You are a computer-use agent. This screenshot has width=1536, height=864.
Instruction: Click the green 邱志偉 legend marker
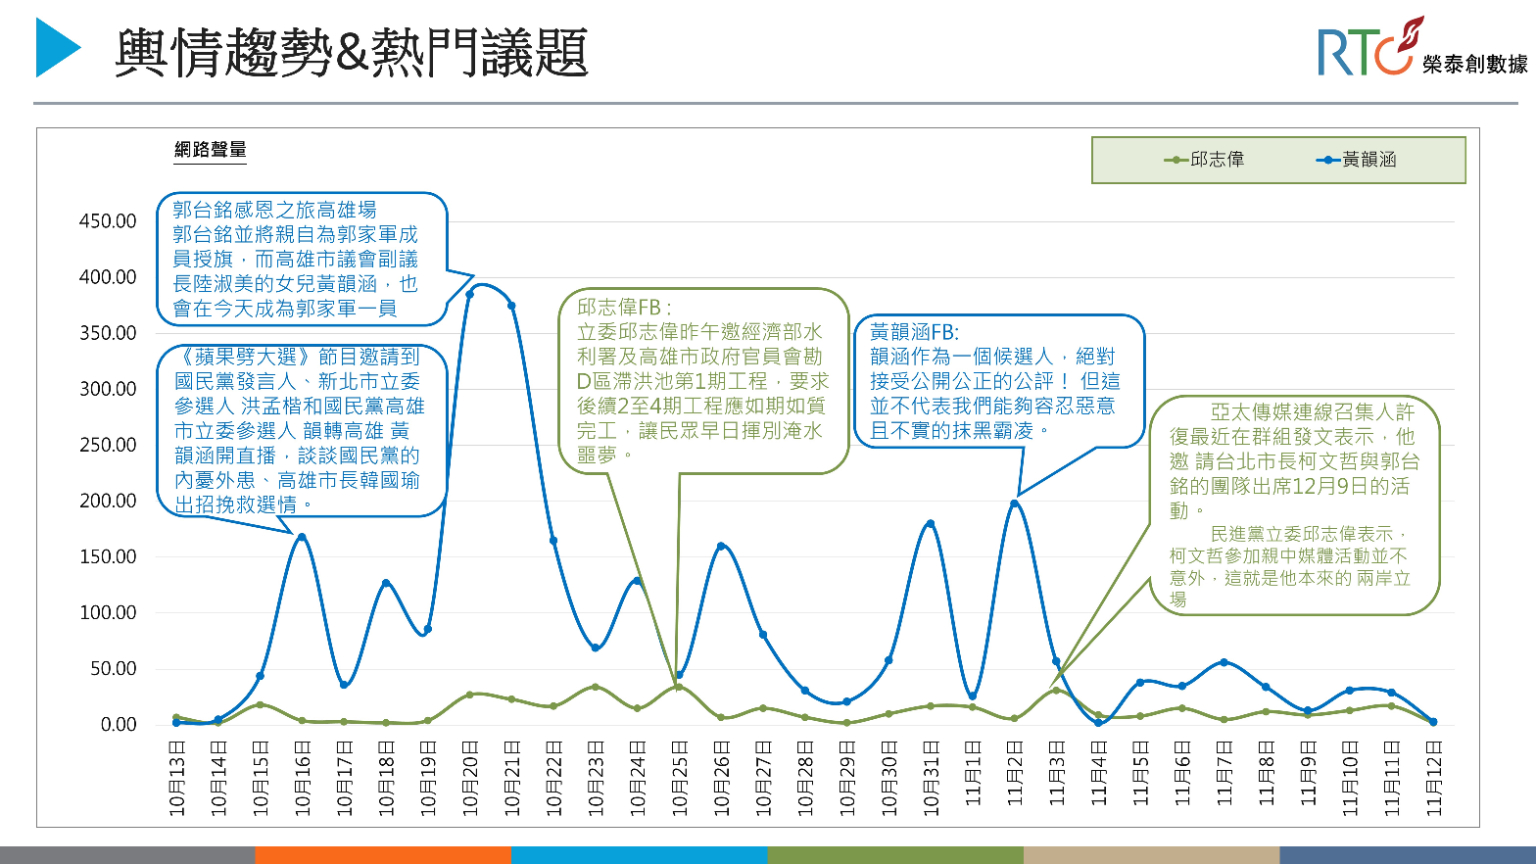pos(1176,160)
